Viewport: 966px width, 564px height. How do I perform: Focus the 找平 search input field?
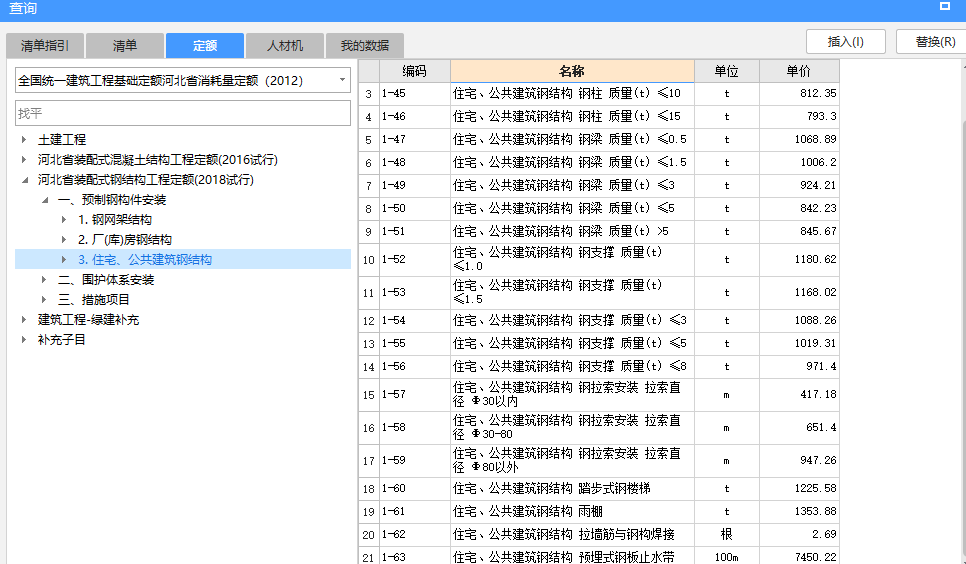point(183,113)
